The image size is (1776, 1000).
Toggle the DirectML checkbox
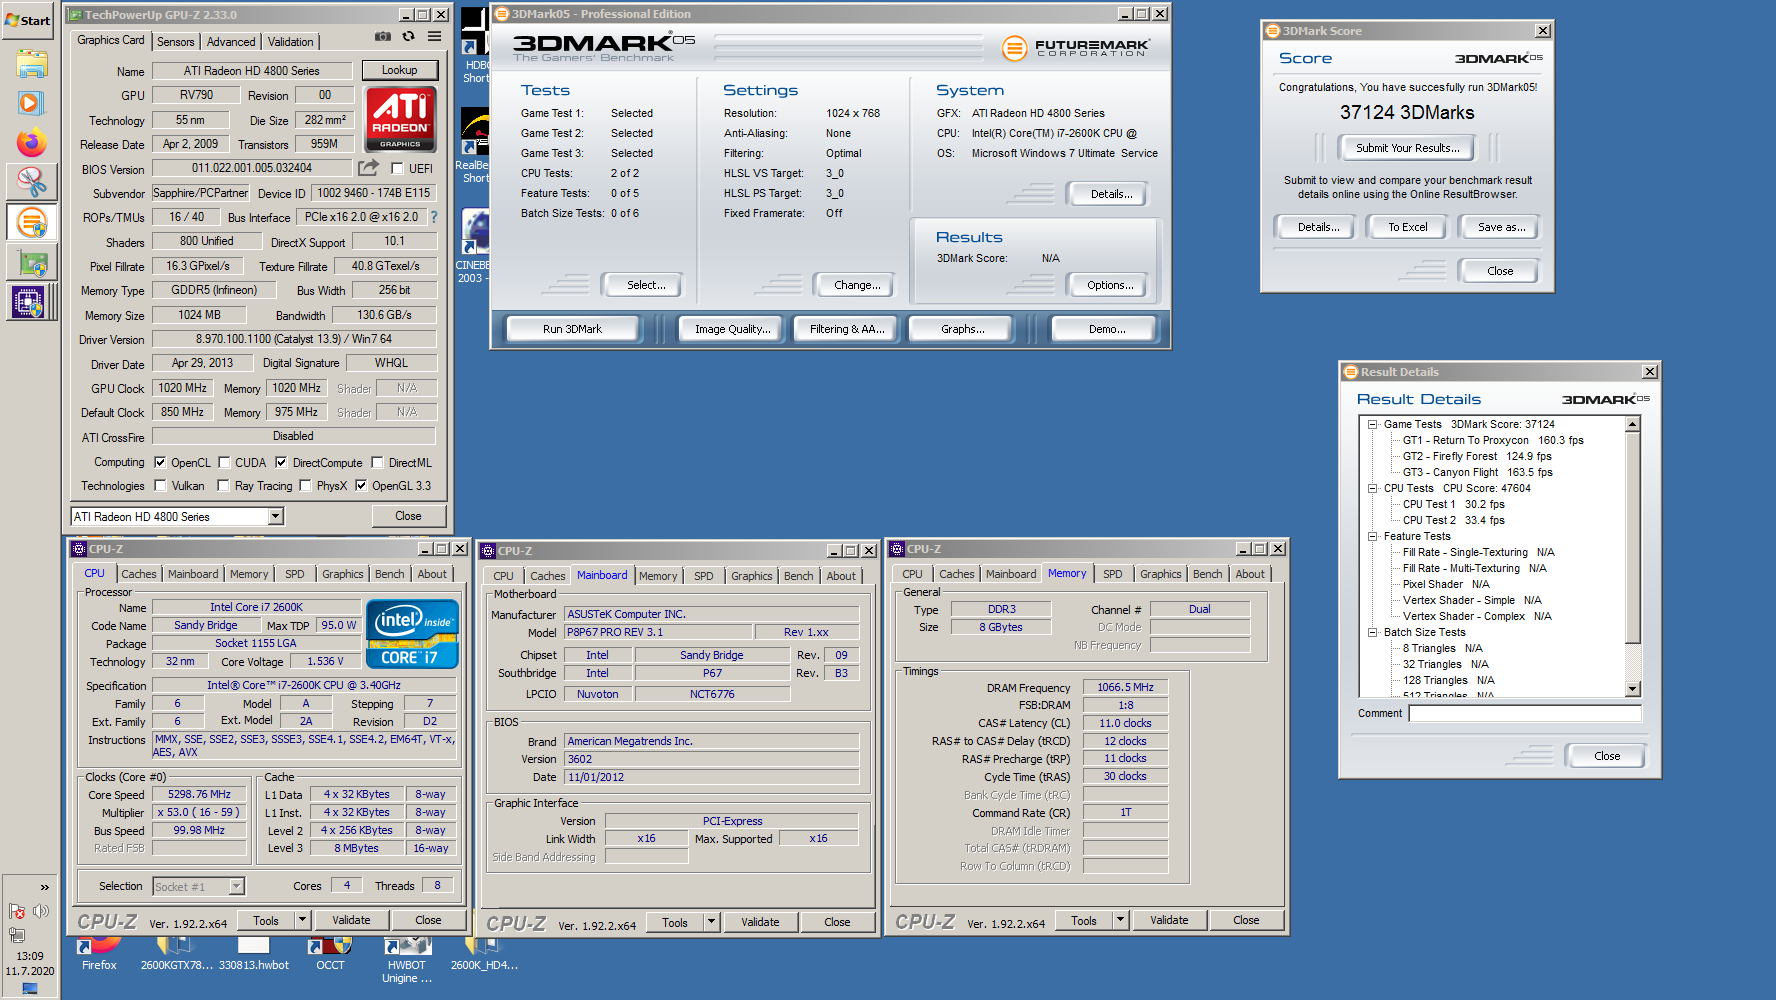point(377,463)
